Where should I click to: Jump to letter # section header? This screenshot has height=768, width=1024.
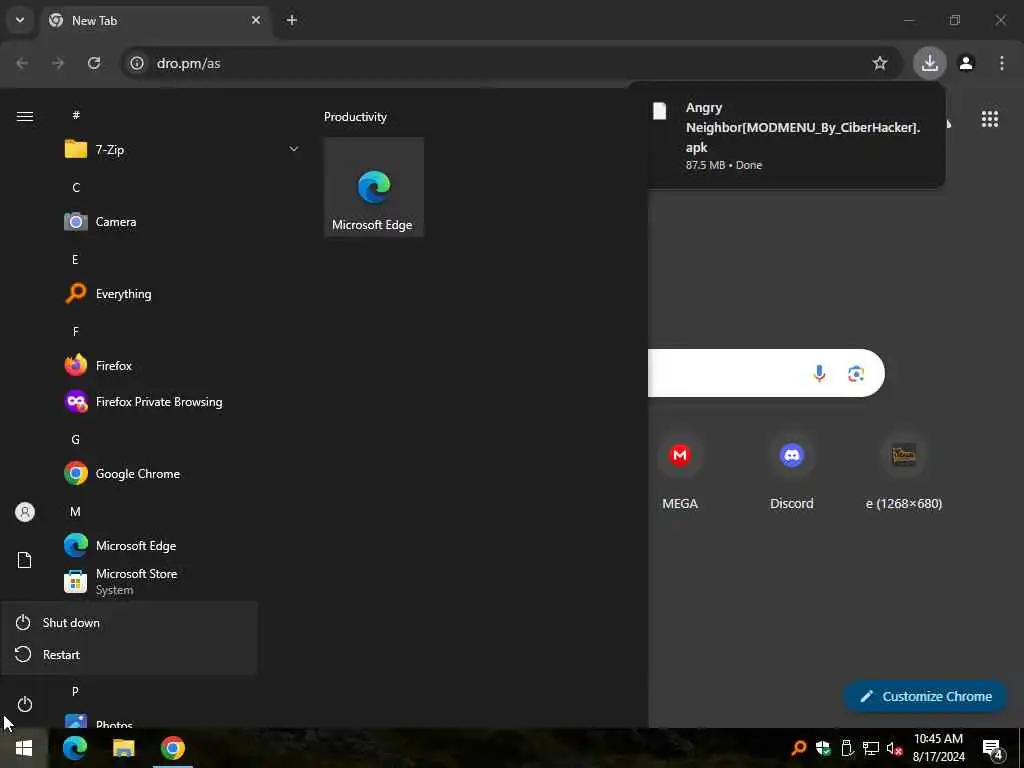[x=76, y=115]
